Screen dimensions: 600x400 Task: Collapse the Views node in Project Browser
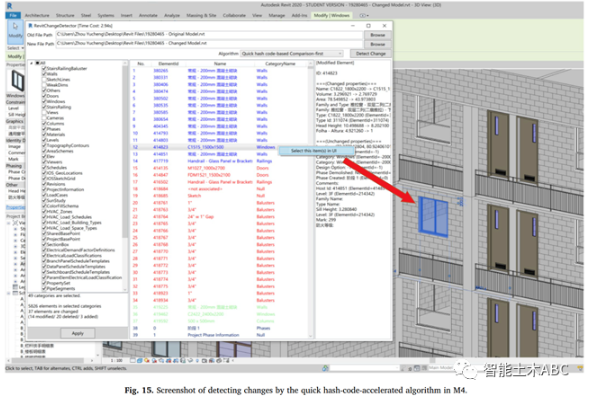pyautogui.click(x=9, y=222)
